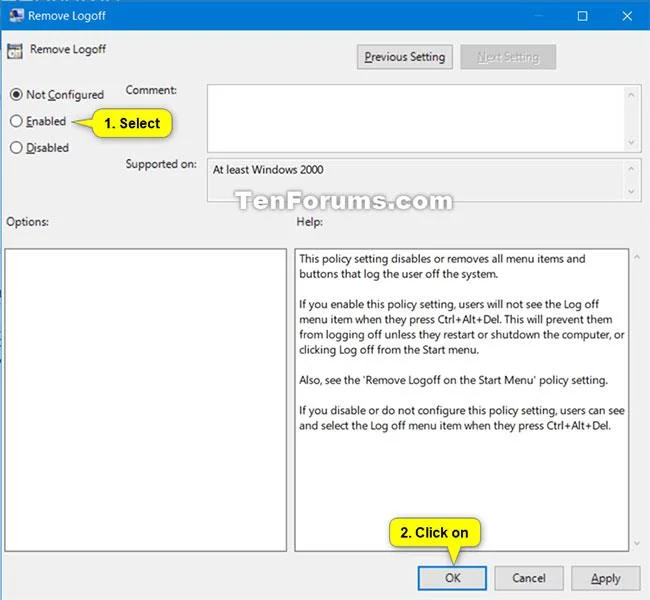Click the Comment box scroll up arrow

(631, 95)
